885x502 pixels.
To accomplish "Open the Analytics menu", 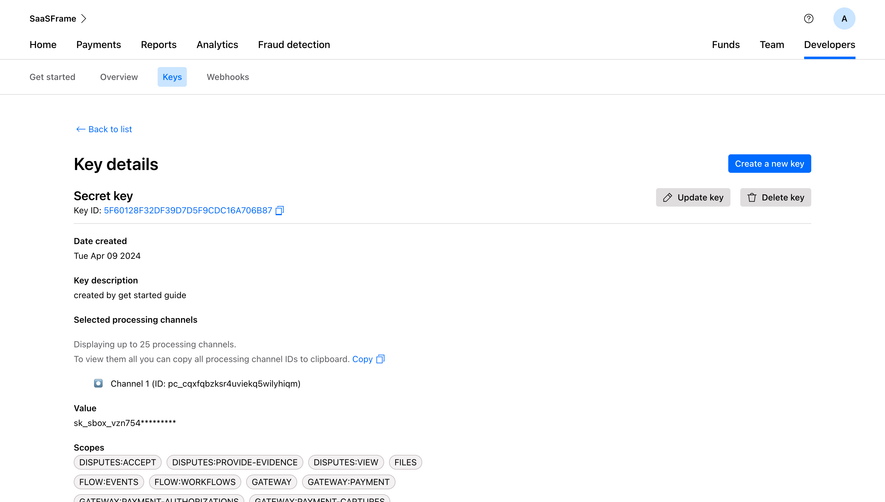I will click(x=217, y=45).
